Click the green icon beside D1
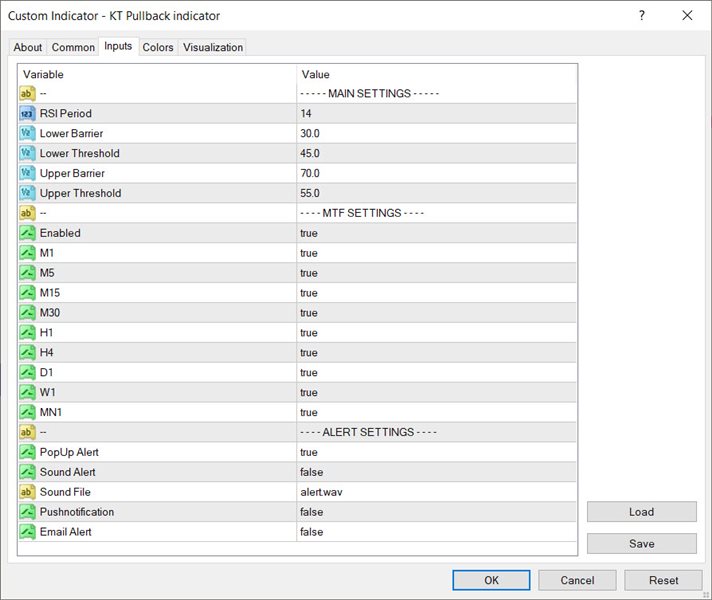712x600 pixels. [27, 372]
